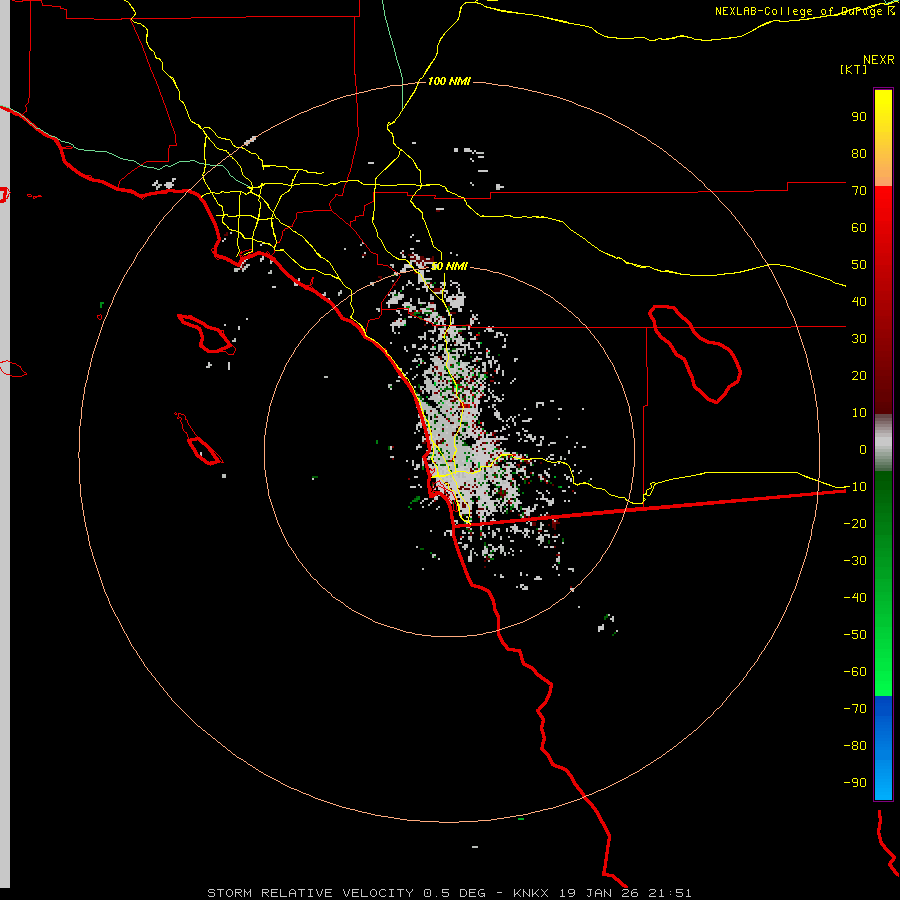Click the -90 value on the velocity scale
The width and height of the screenshot is (900, 900).
coord(855,783)
